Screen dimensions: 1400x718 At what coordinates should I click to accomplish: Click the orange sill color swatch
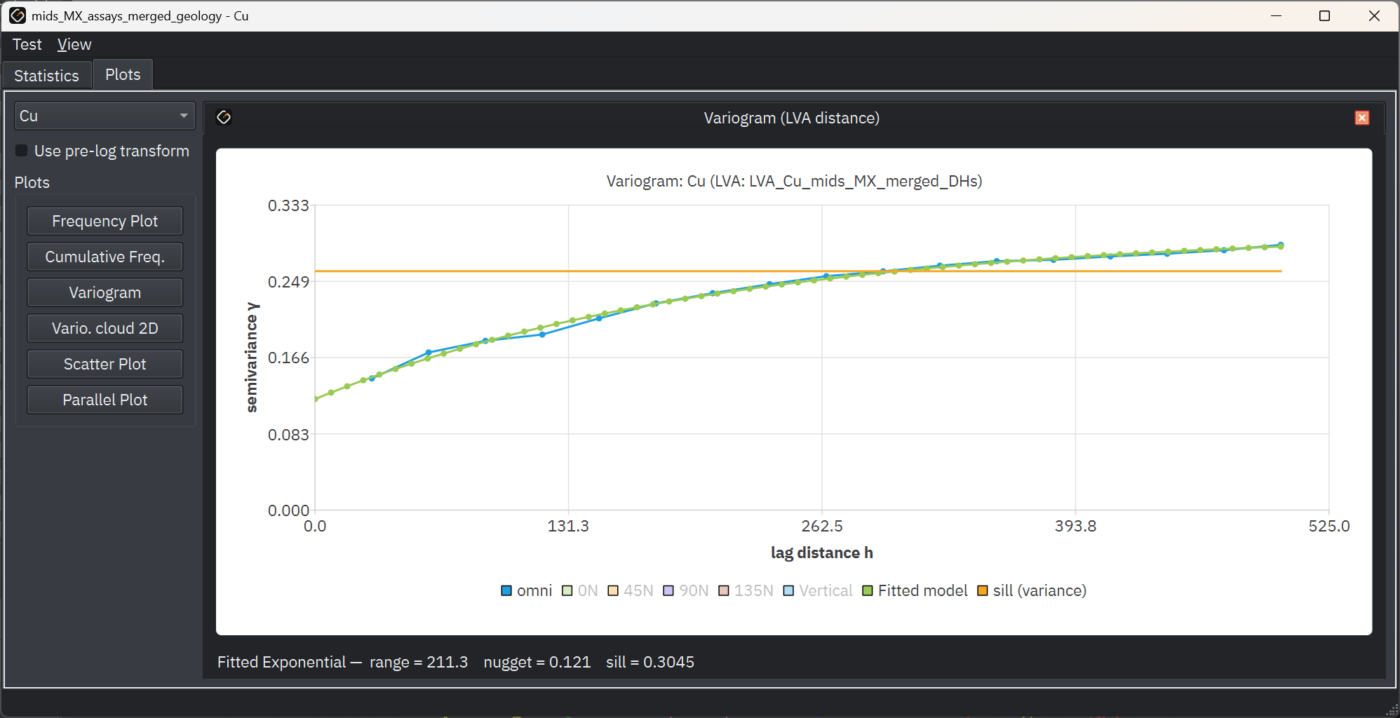983,591
